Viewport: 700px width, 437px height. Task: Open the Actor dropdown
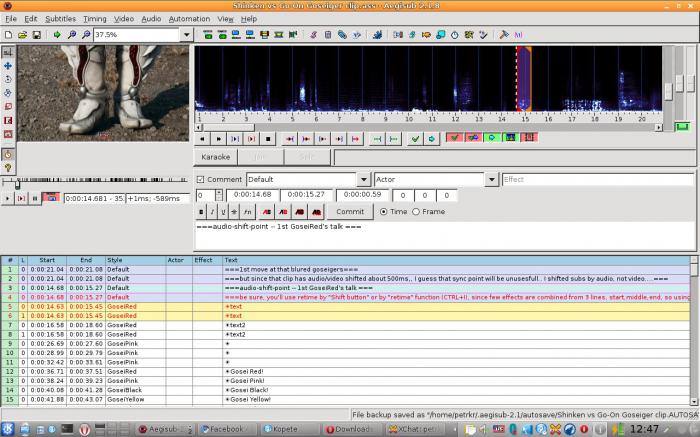pyautogui.click(x=492, y=179)
